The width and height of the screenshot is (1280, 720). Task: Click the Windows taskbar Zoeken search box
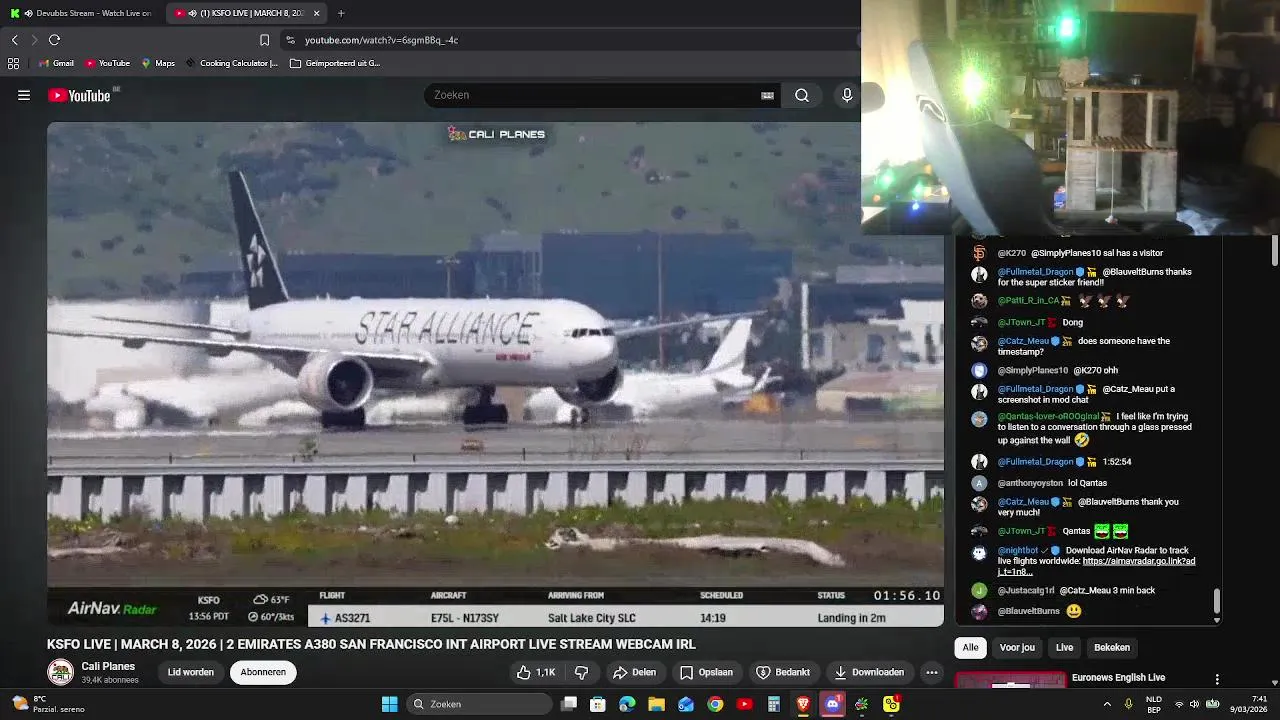click(x=480, y=704)
